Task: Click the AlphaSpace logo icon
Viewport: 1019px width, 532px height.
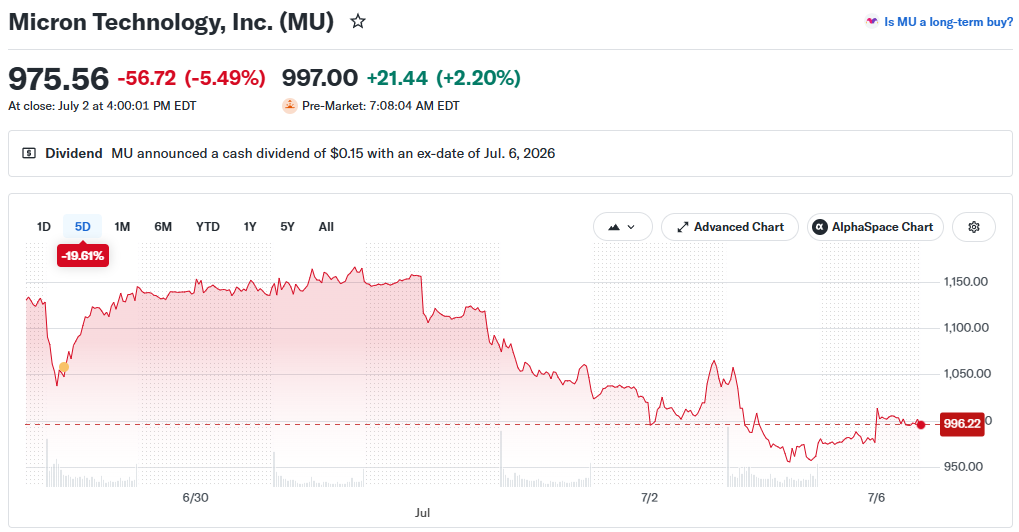Action: (x=820, y=227)
